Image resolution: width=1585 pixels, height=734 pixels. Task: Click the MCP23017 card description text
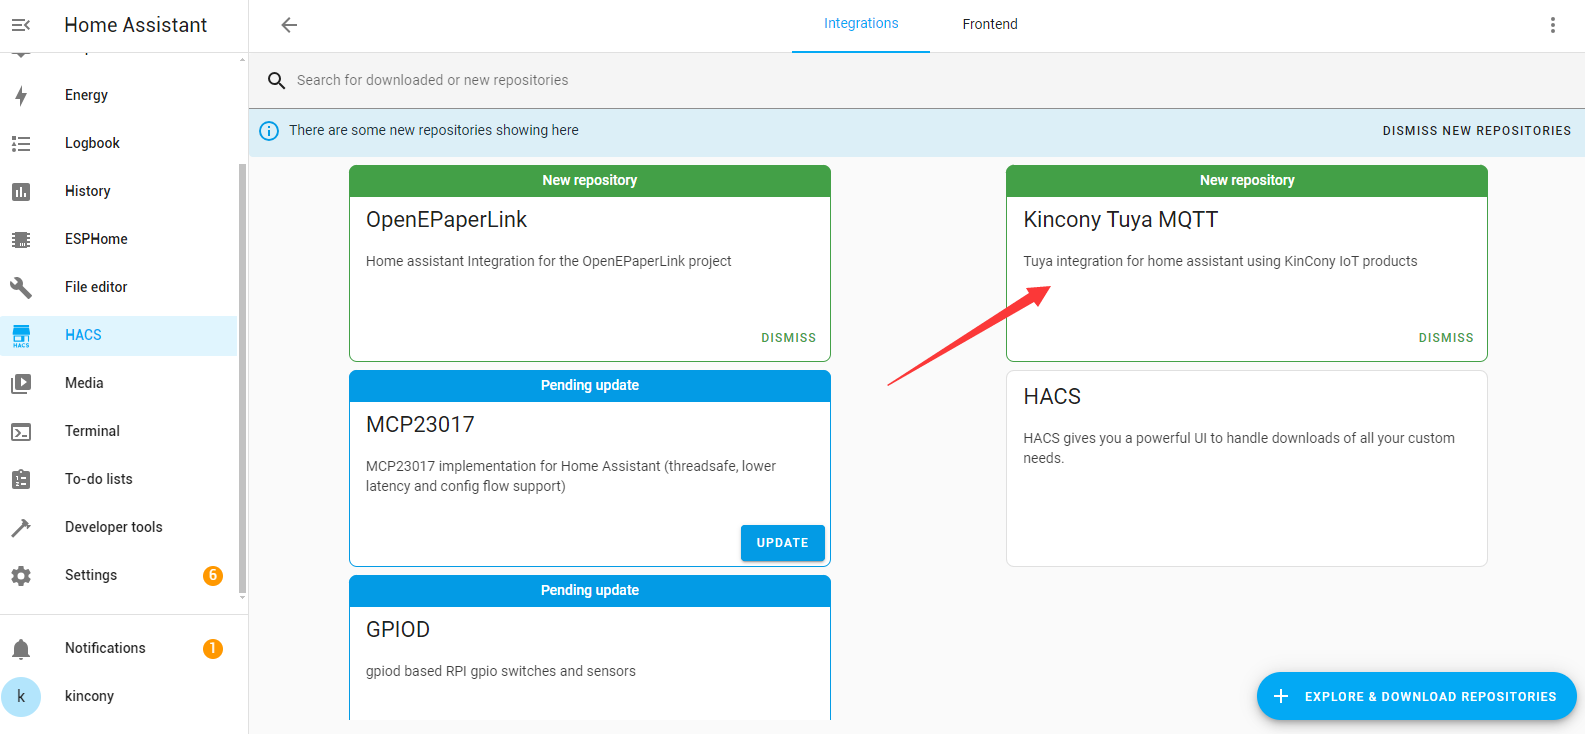point(571,476)
